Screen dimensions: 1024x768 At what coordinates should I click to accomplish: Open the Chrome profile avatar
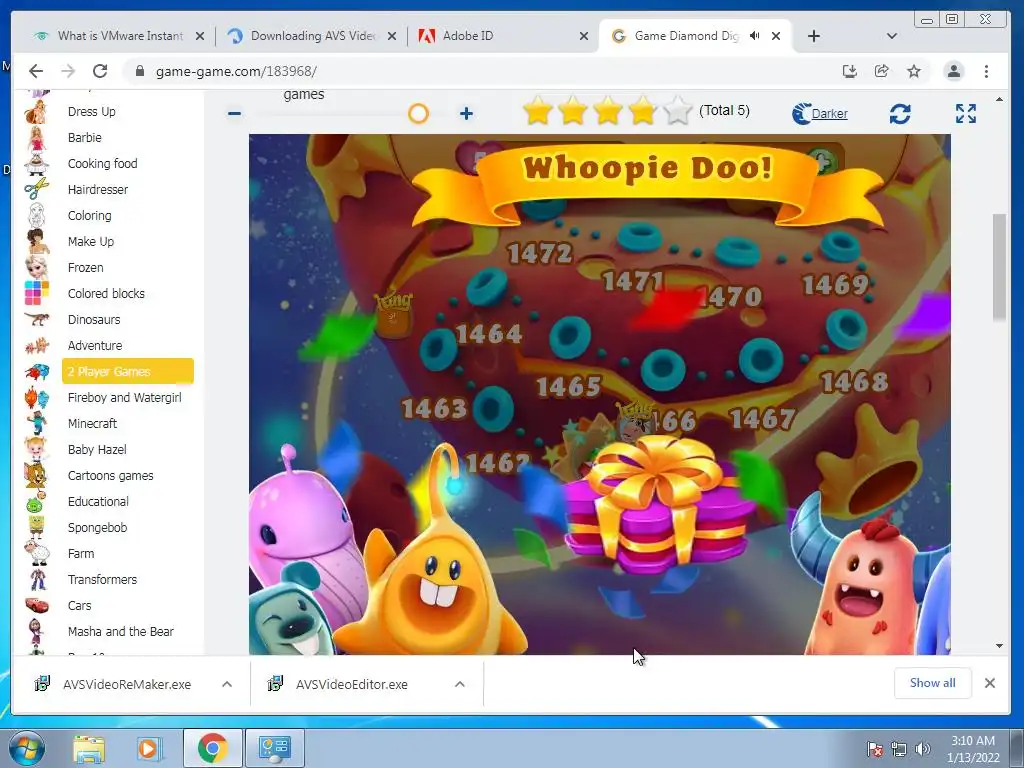[x=953, y=71]
